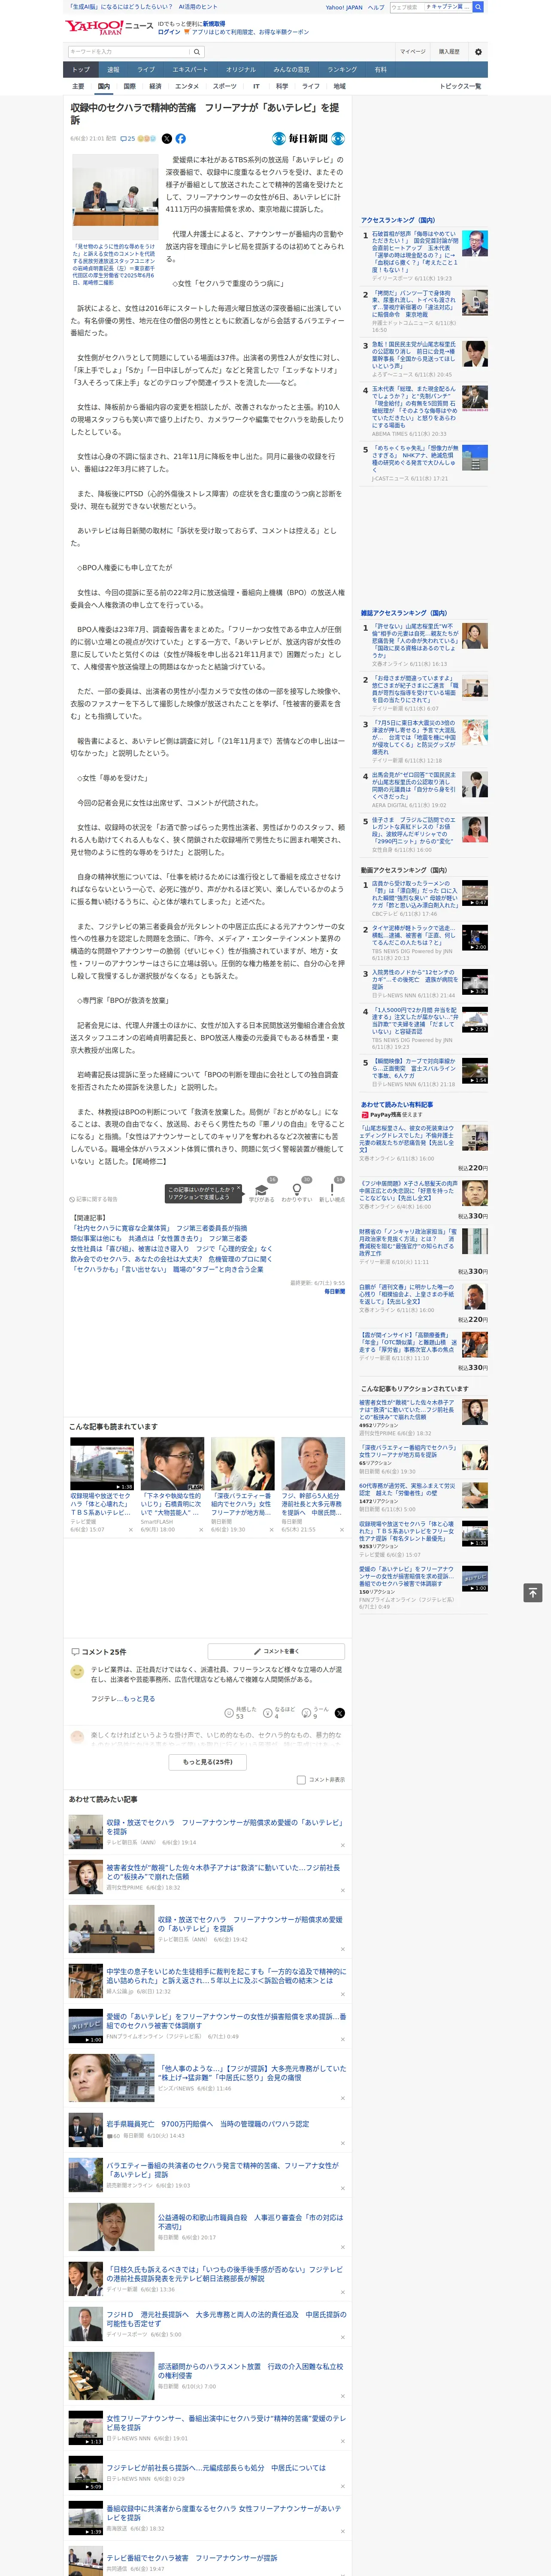Click 「生成AI脳」 promo link at top
Screen dimensions: 551x2576
pos(120,7)
